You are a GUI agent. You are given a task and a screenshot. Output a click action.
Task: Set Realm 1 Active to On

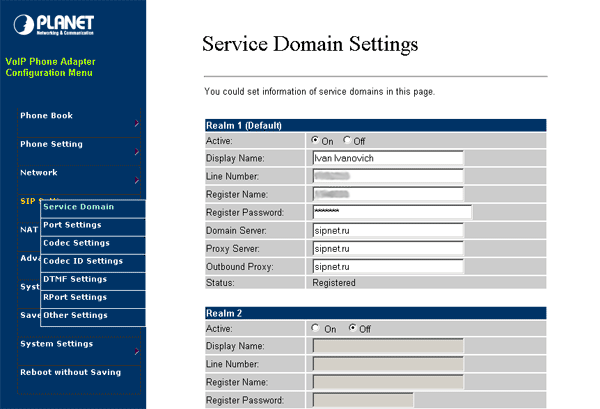(315, 140)
